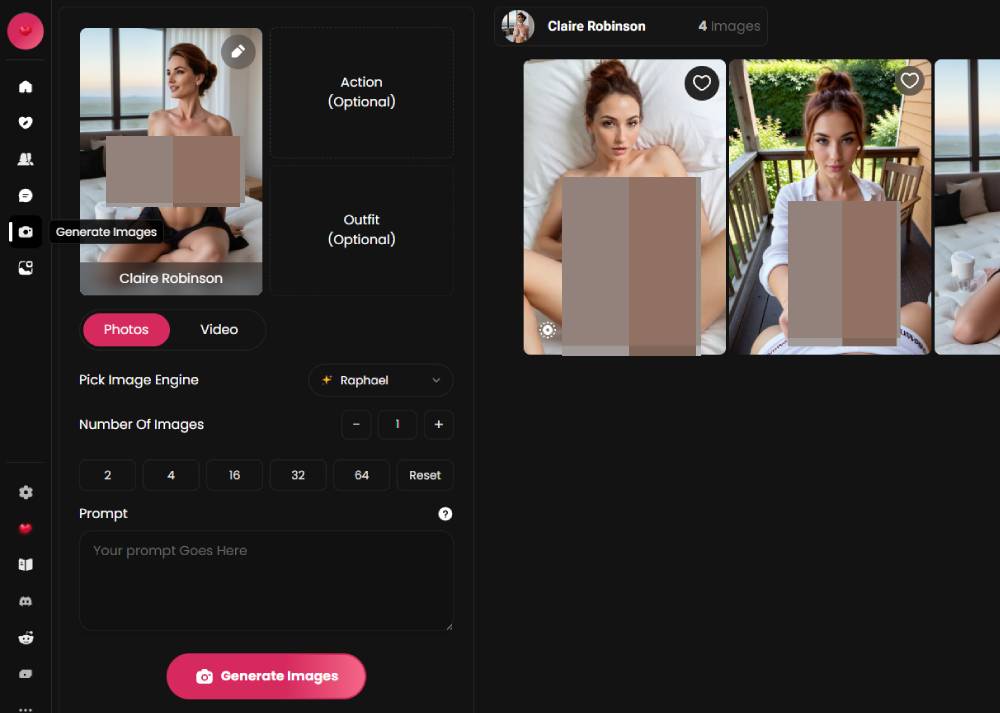Open Reddit via sidebar Reddit icon

point(26,637)
